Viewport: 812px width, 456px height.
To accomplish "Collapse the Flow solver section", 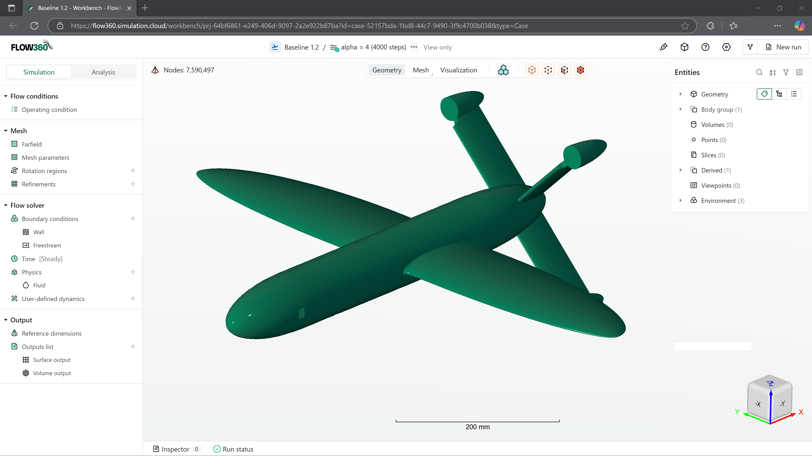I will point(6,205).
